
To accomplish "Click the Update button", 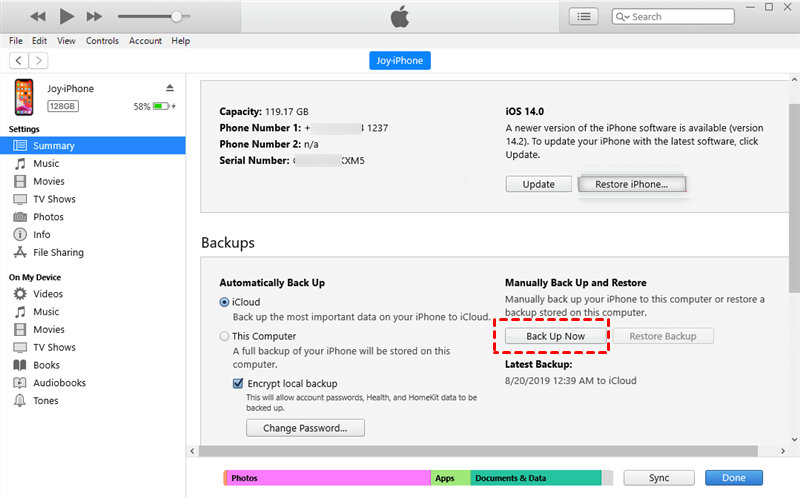I will click(x=538, y=184).
